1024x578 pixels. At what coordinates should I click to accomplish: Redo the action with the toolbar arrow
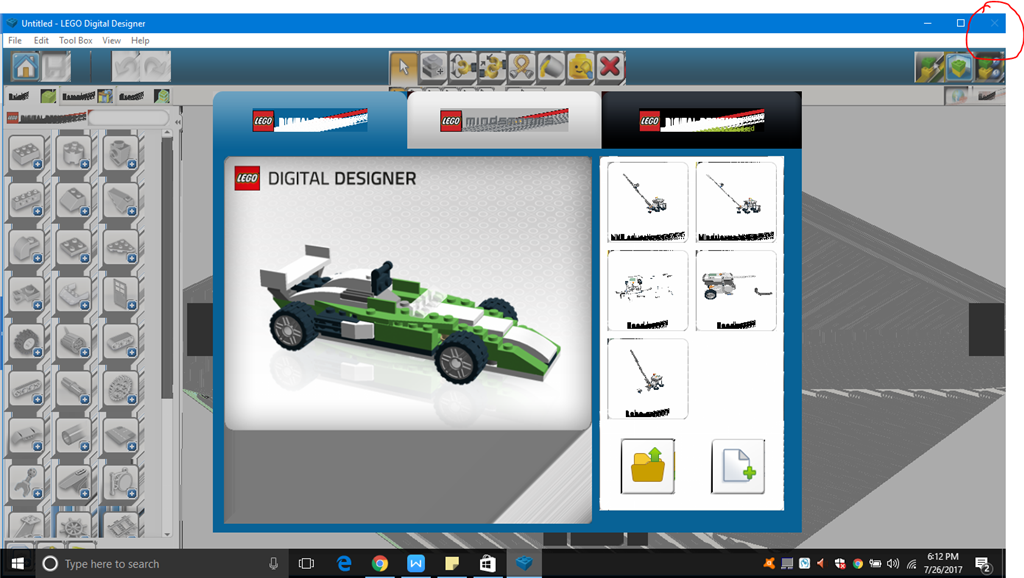tap(156, 67)
